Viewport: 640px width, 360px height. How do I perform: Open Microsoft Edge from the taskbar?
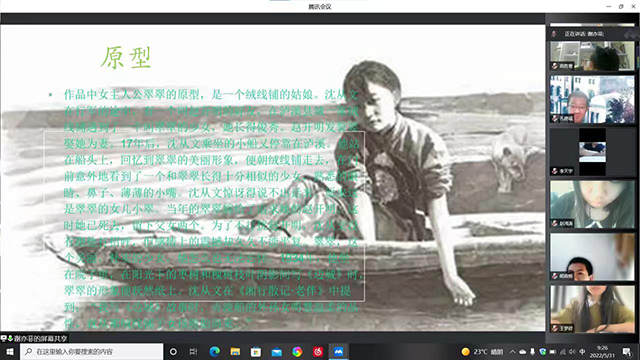[215, 351]
